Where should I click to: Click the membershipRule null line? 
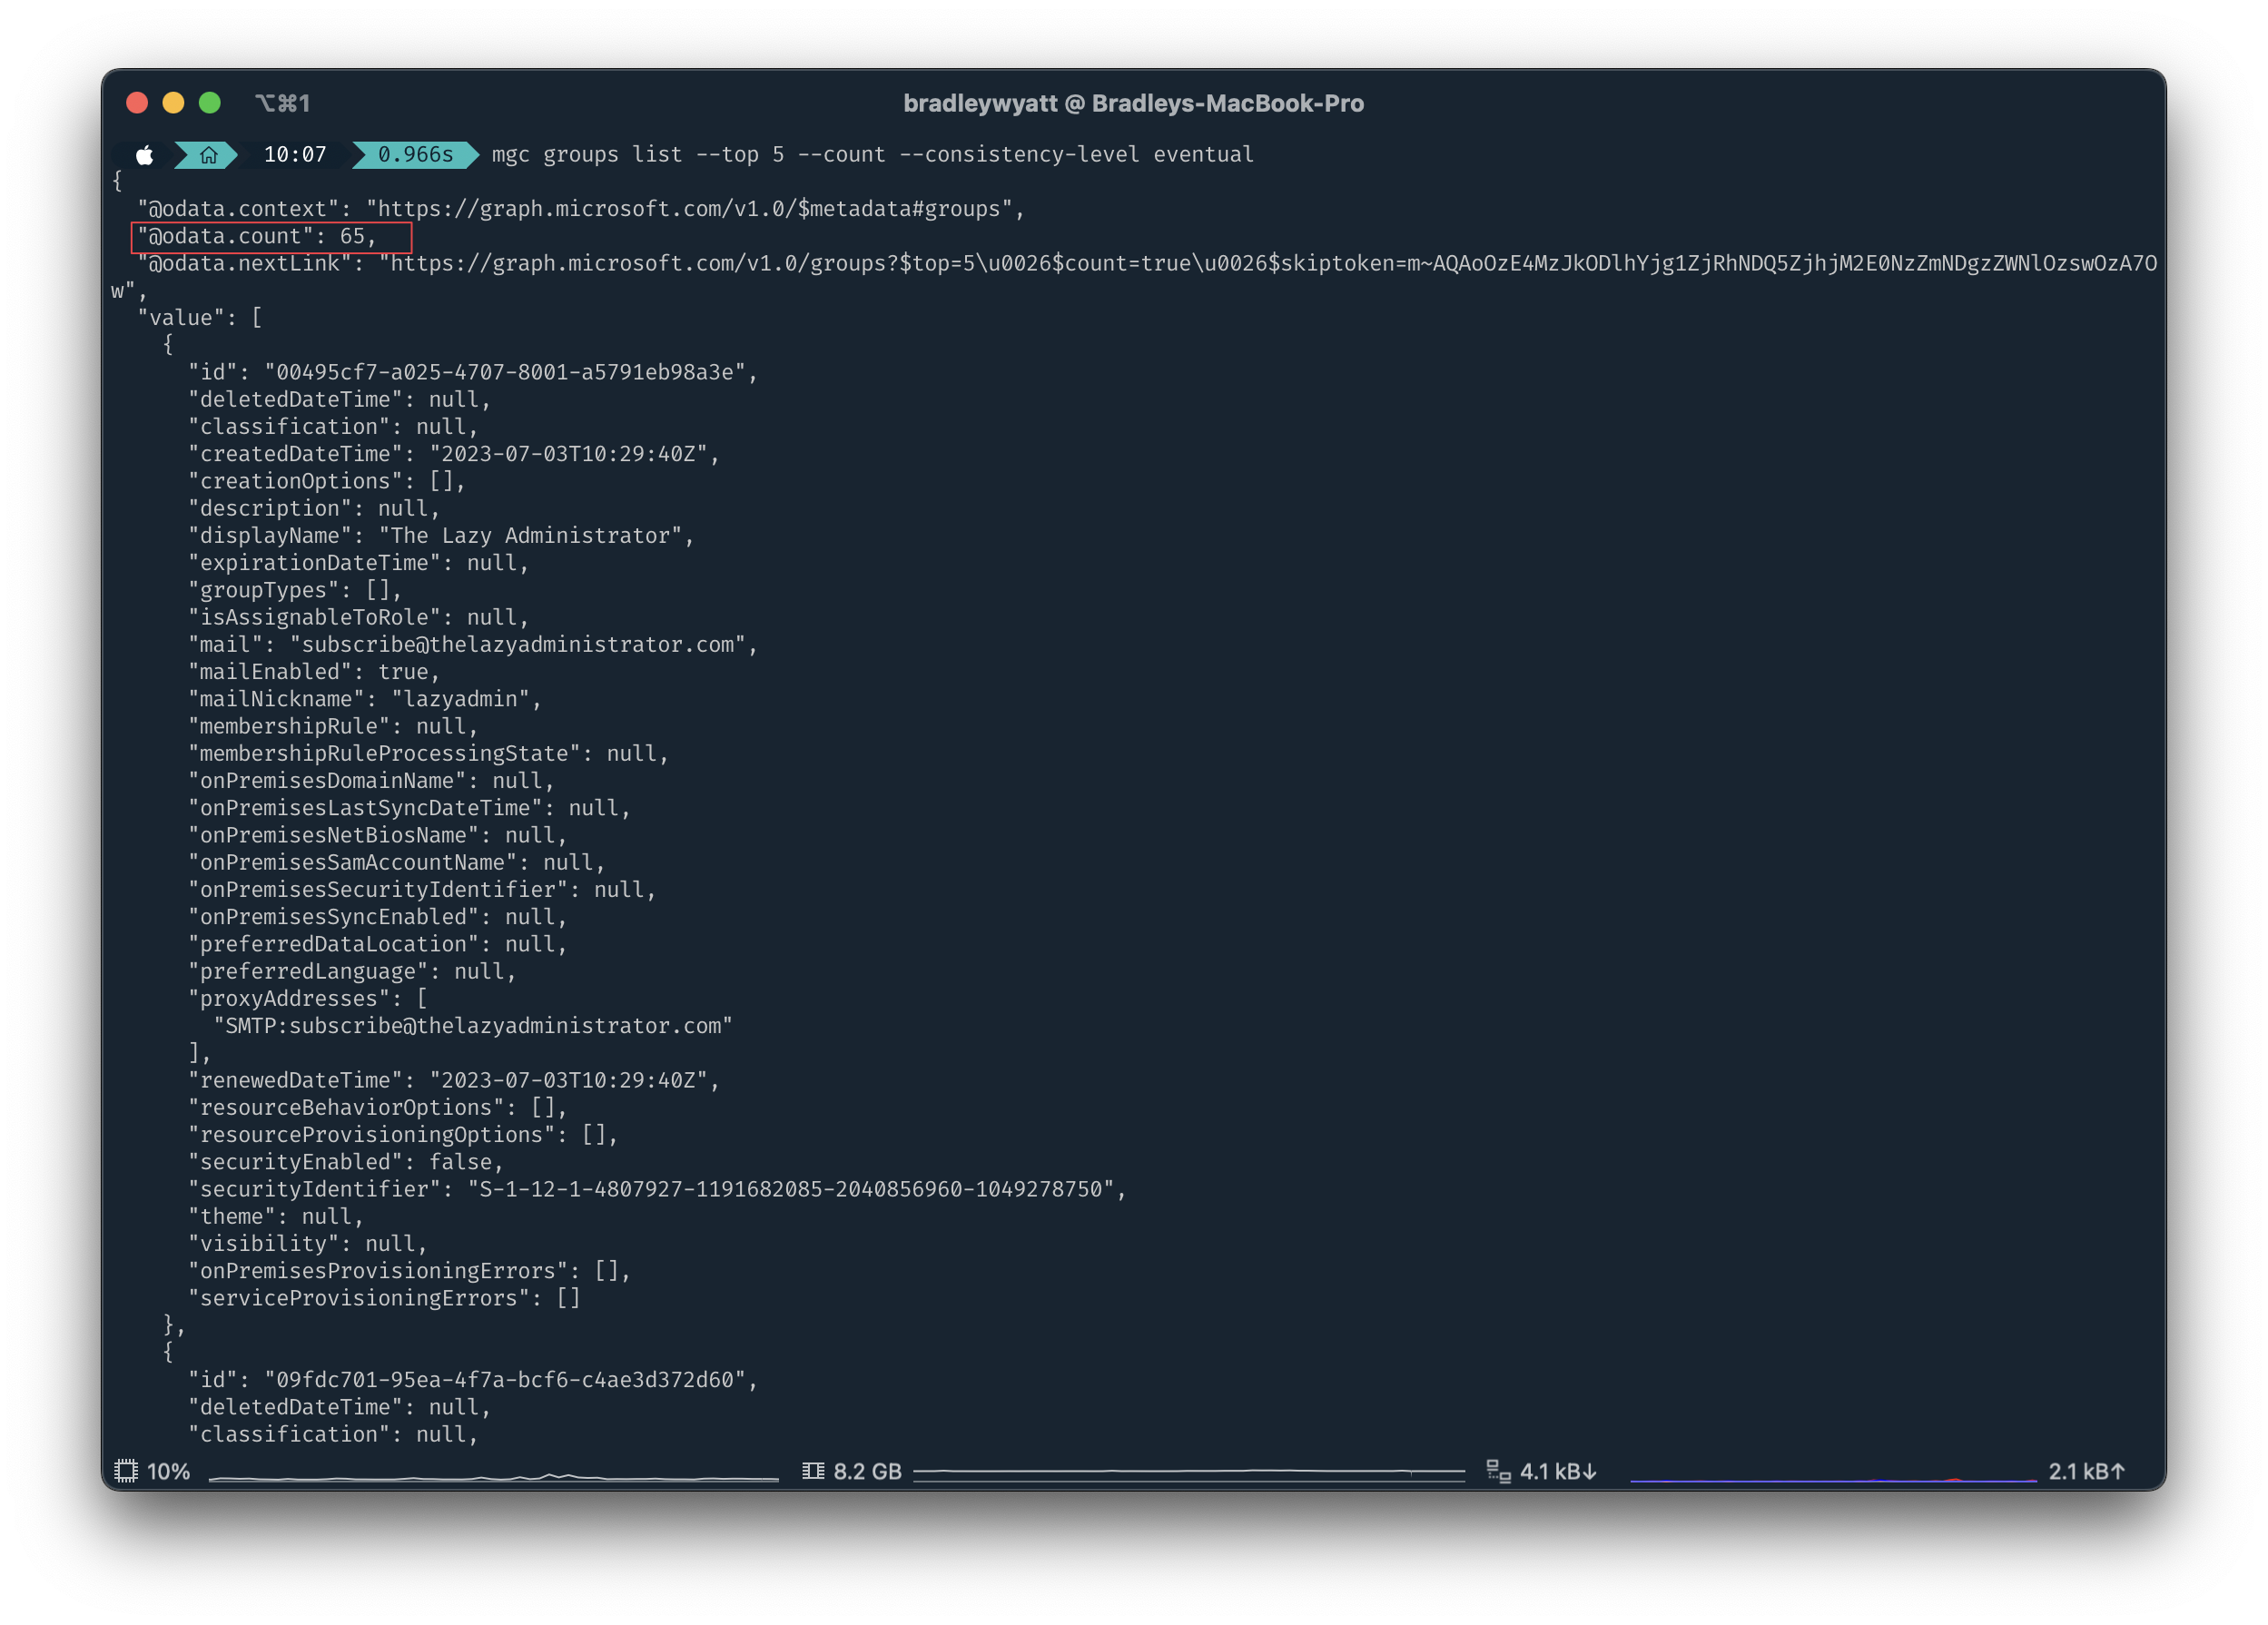[333, 726]
